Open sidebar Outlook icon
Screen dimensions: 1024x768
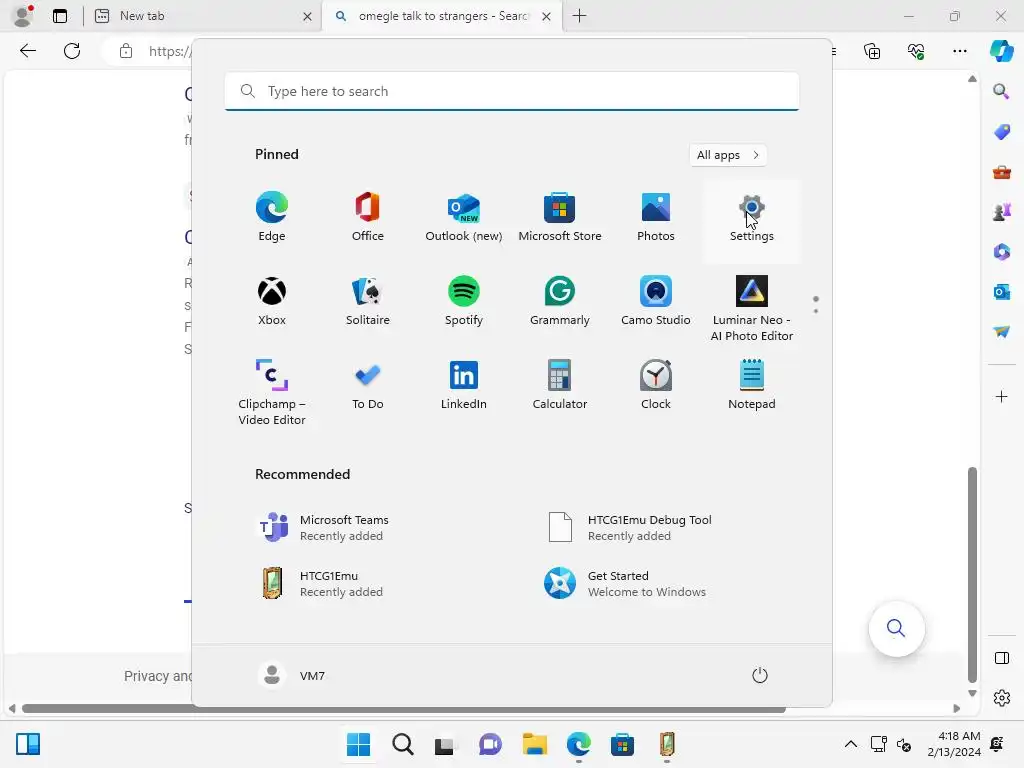1001,292
